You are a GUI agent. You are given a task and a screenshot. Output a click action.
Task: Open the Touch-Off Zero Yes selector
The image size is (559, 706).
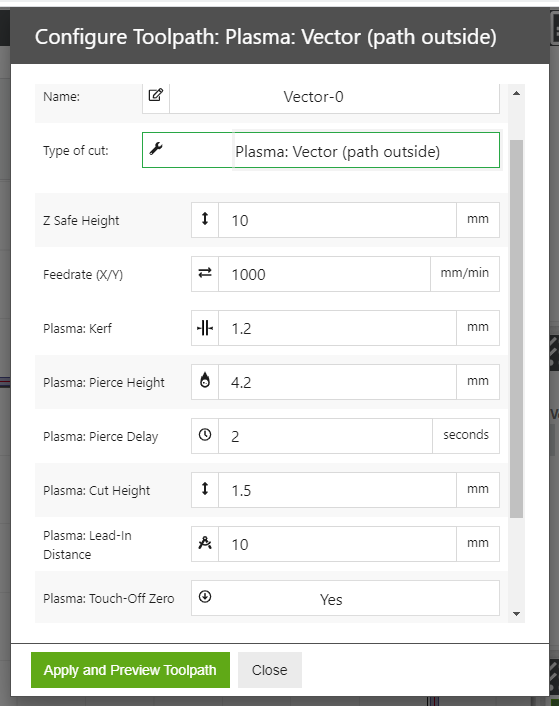tap(345, 598)
